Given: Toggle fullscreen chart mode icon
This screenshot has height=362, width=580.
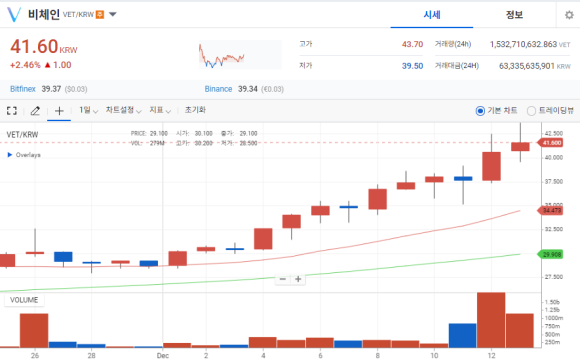Looking at the screenshot, I should [x=12, y=111].
